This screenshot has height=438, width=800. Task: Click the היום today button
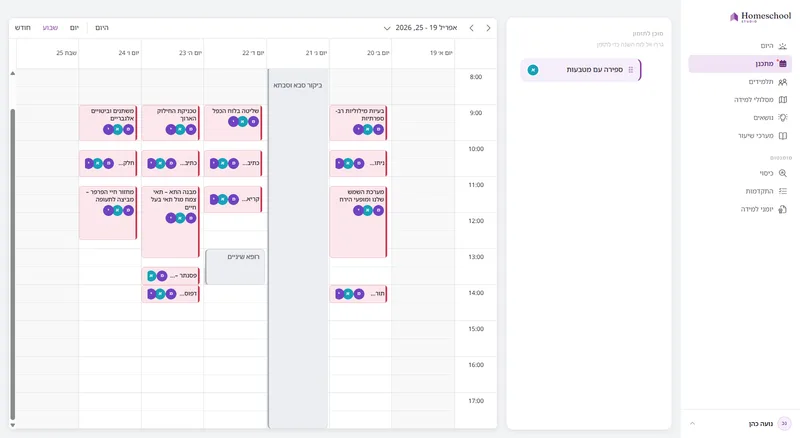[102, 28]
